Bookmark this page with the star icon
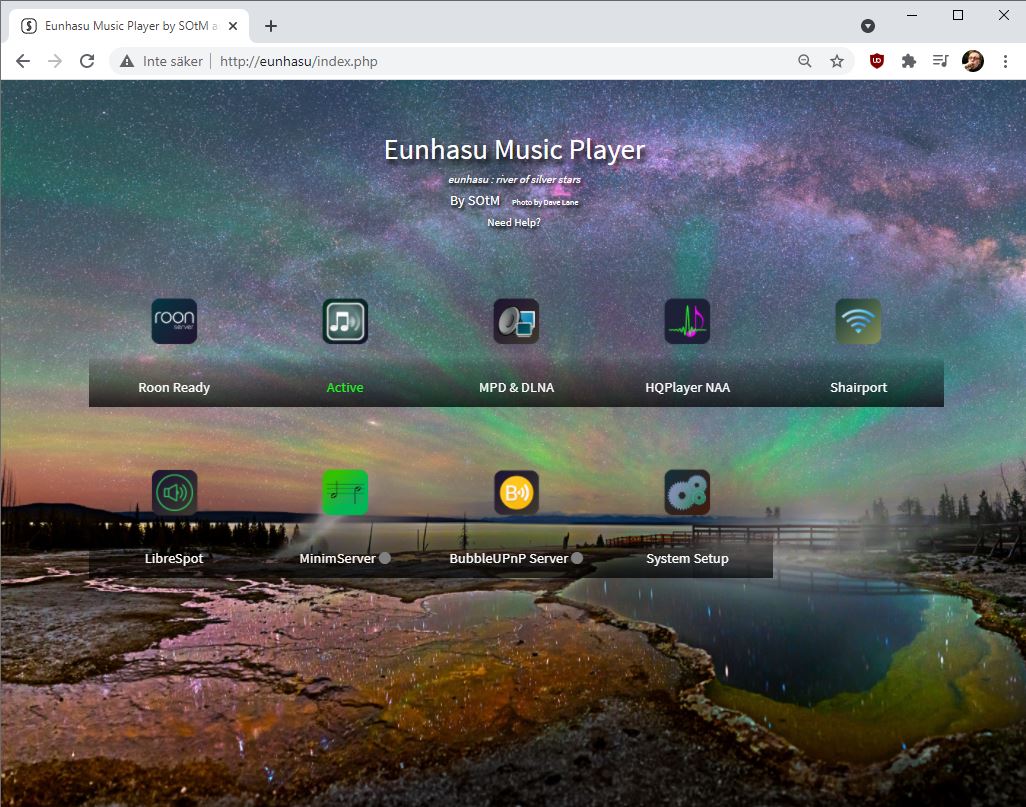1026x807 pixels. pos(837,62)
